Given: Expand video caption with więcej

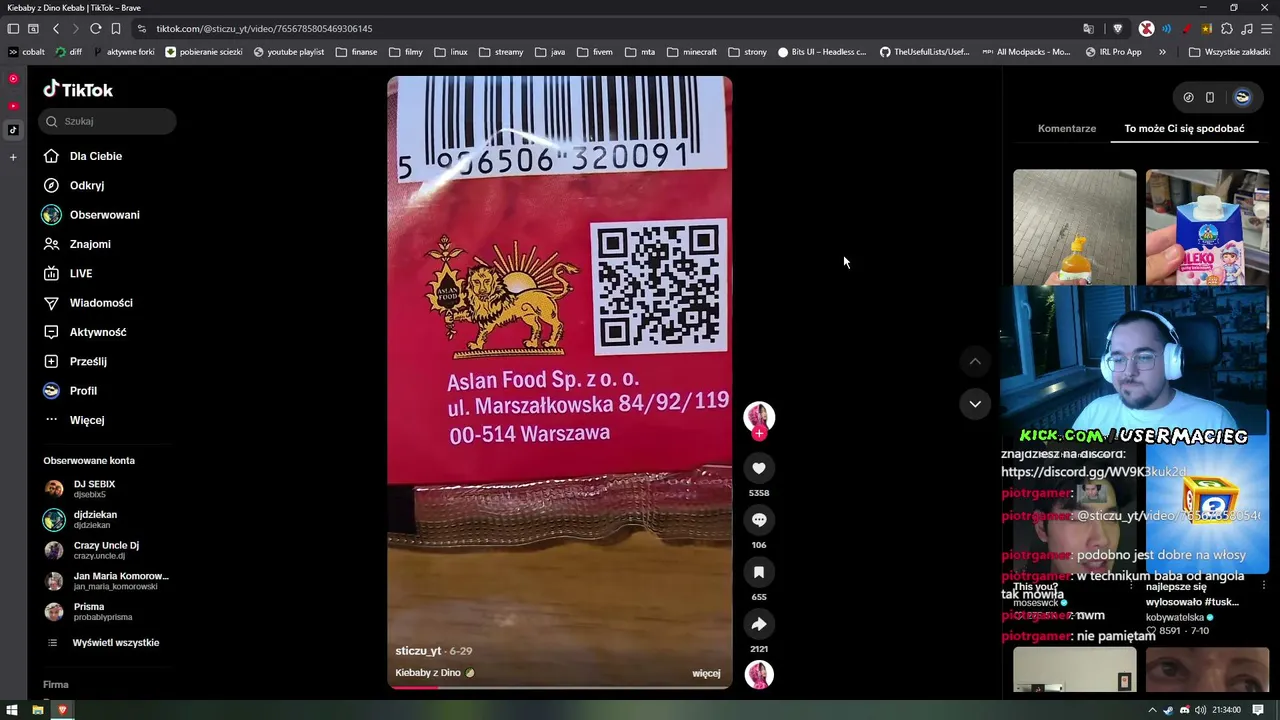Looking at the screenshot, I should pos(706,673).
